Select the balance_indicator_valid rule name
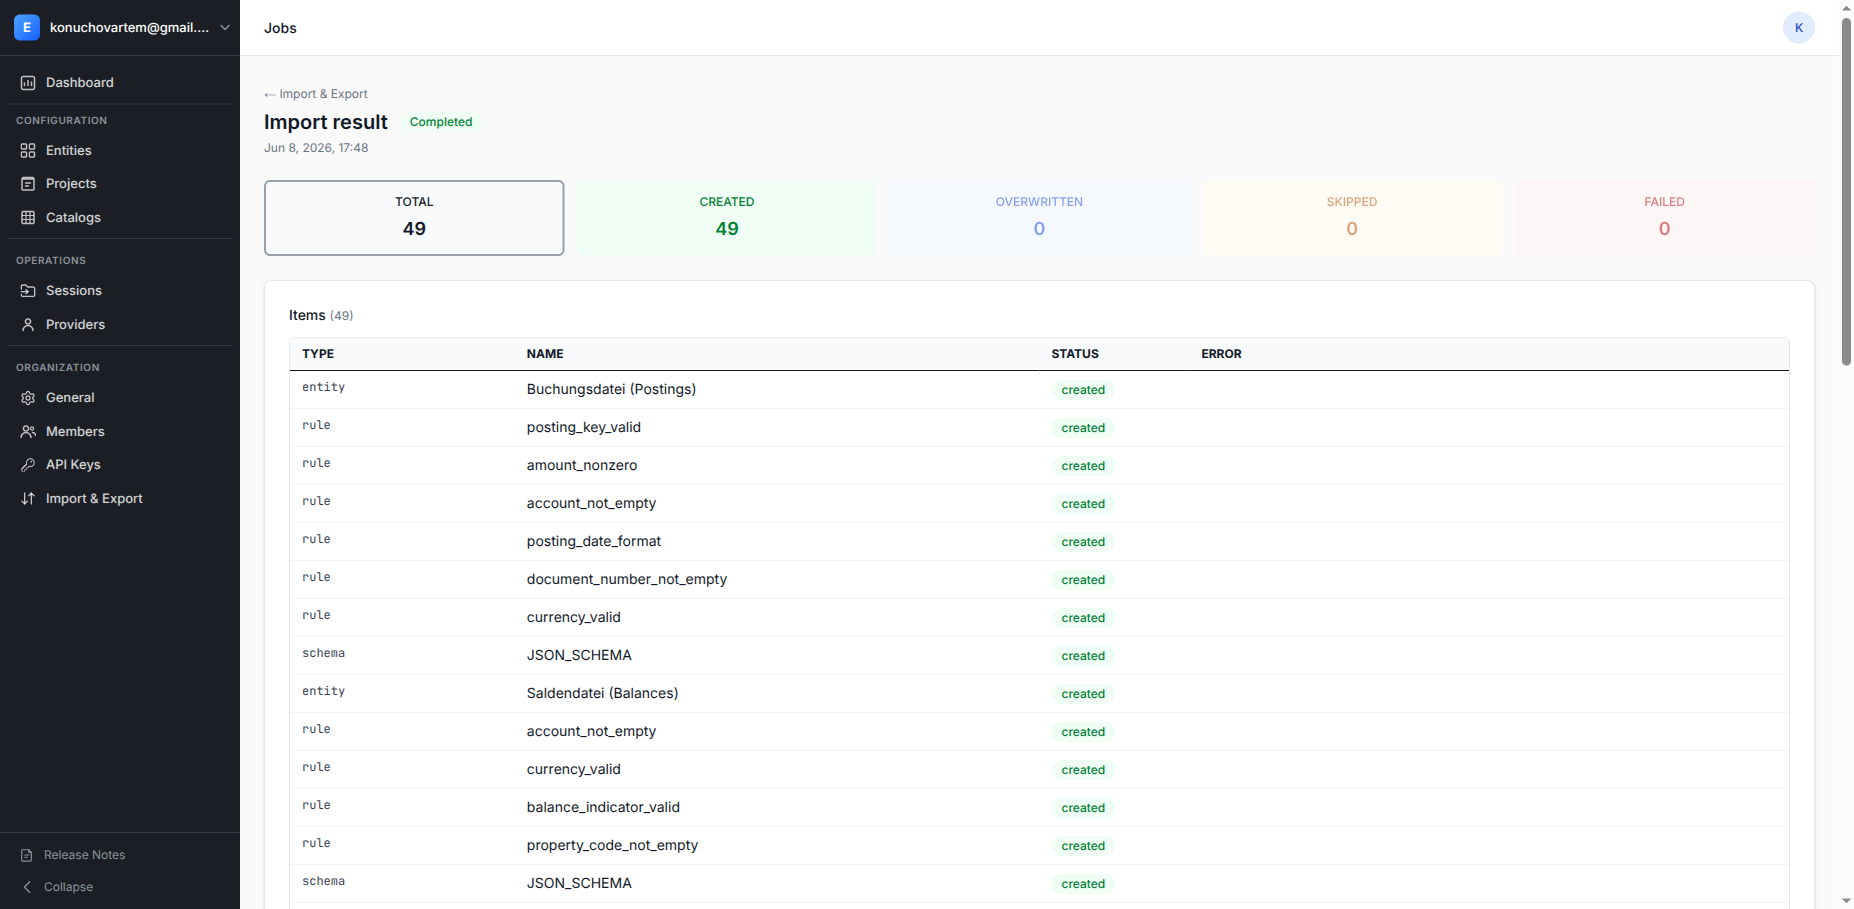This screenshot has width=1854, height=909. pyautogui.click(x=603, y=808)
